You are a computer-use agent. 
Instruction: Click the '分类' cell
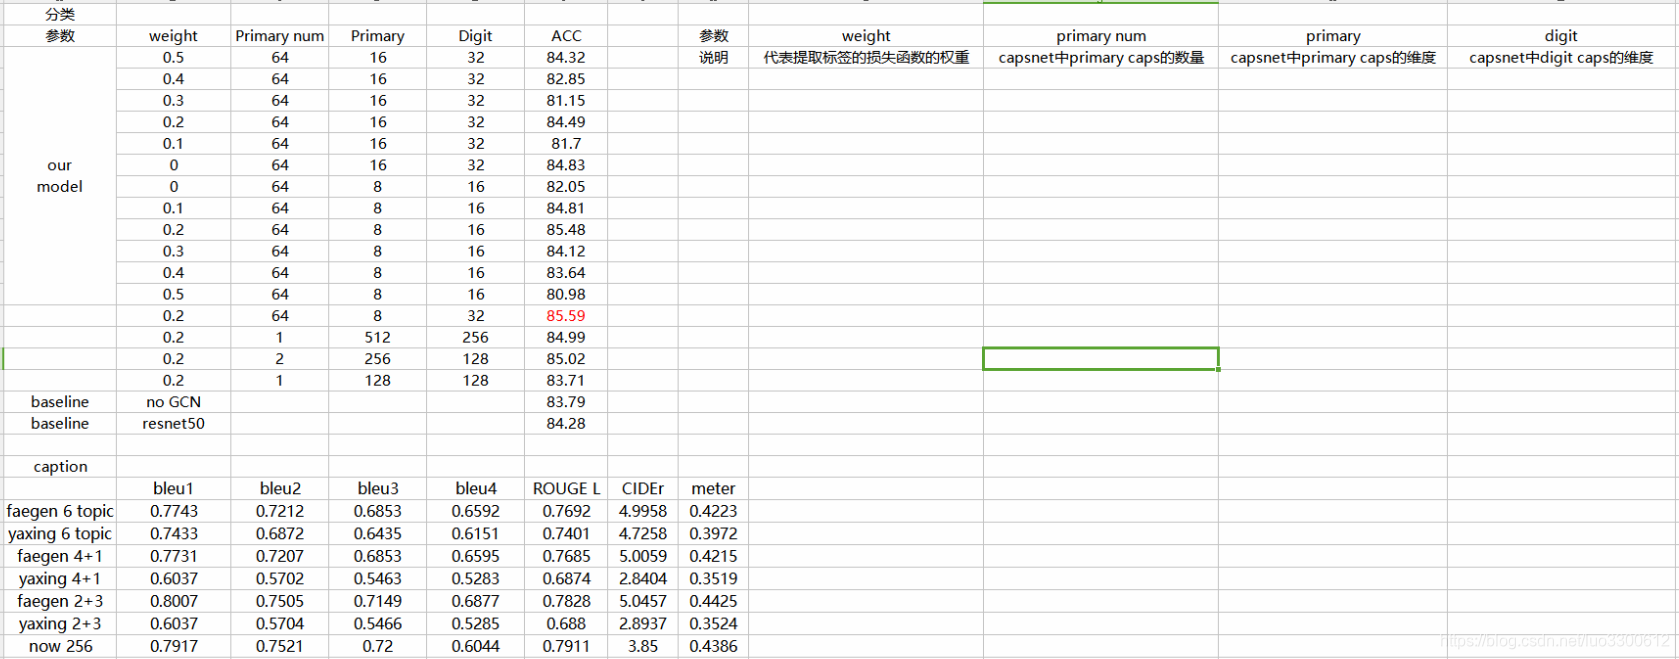pyautogui.click(x=60, y=14)
